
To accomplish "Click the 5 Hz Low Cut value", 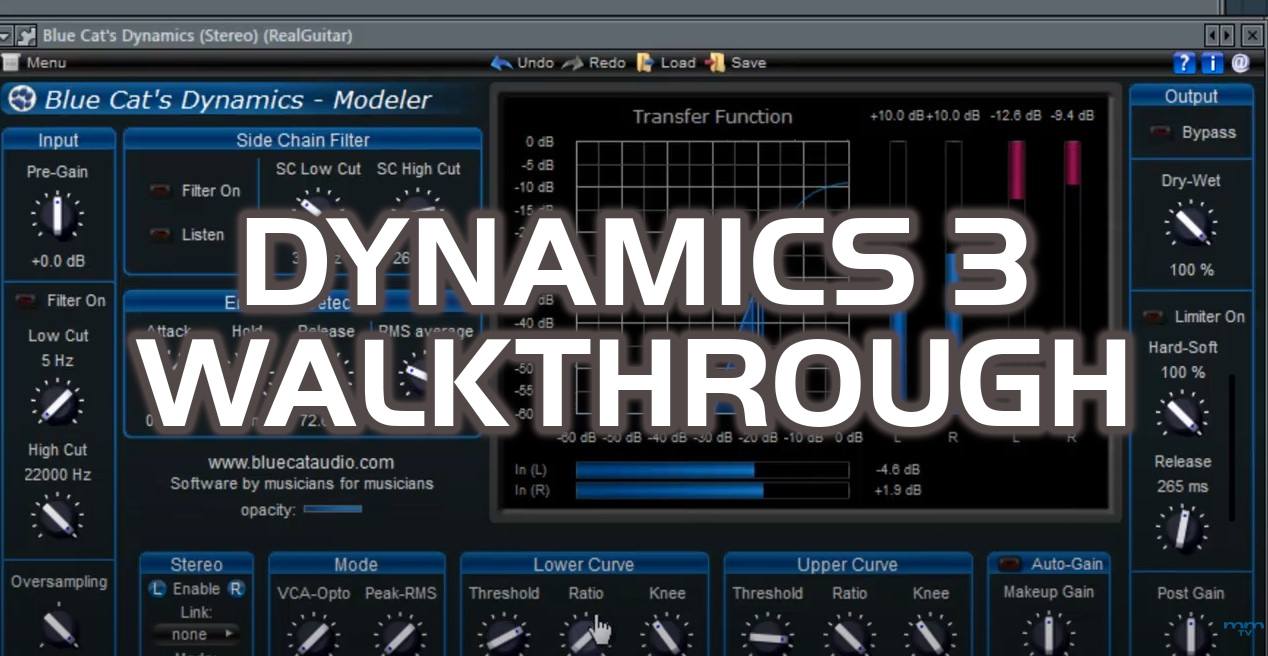I will click(x=57, y=360).
